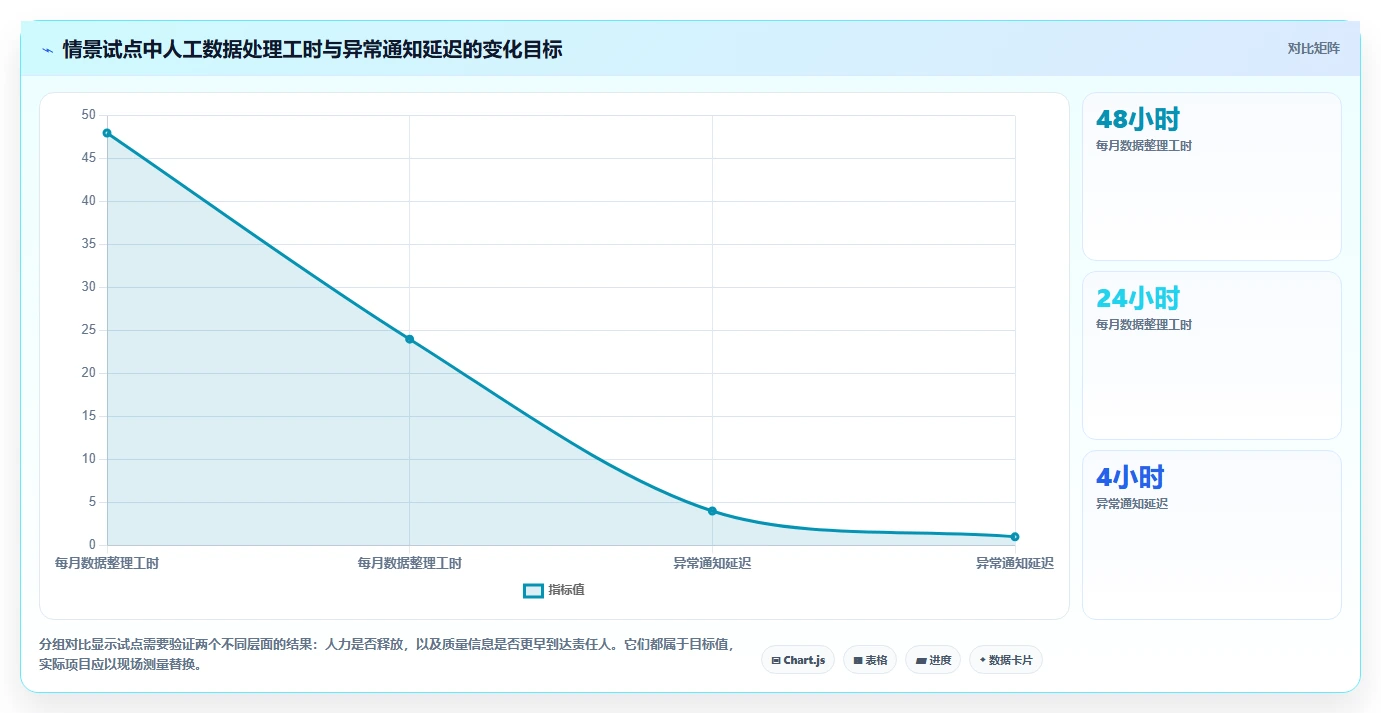Click the lightning icon beside the title
The height and width of the screenshot is (713, 1381).
point(47,49)
